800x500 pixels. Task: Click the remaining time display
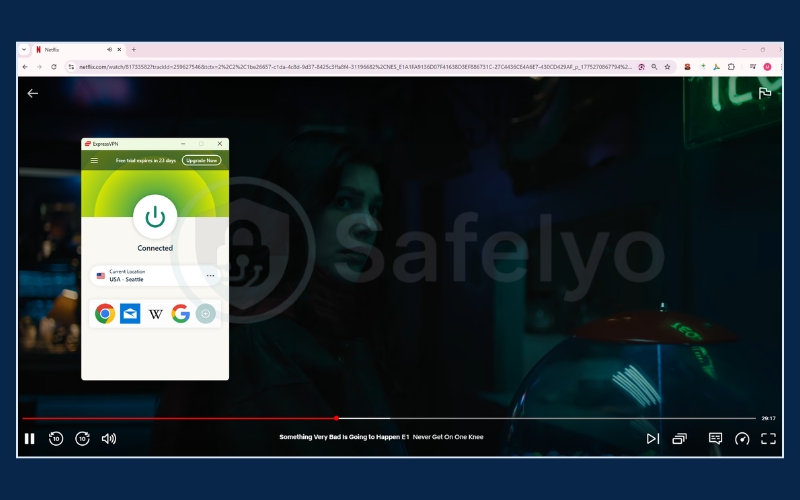(768, 418)
